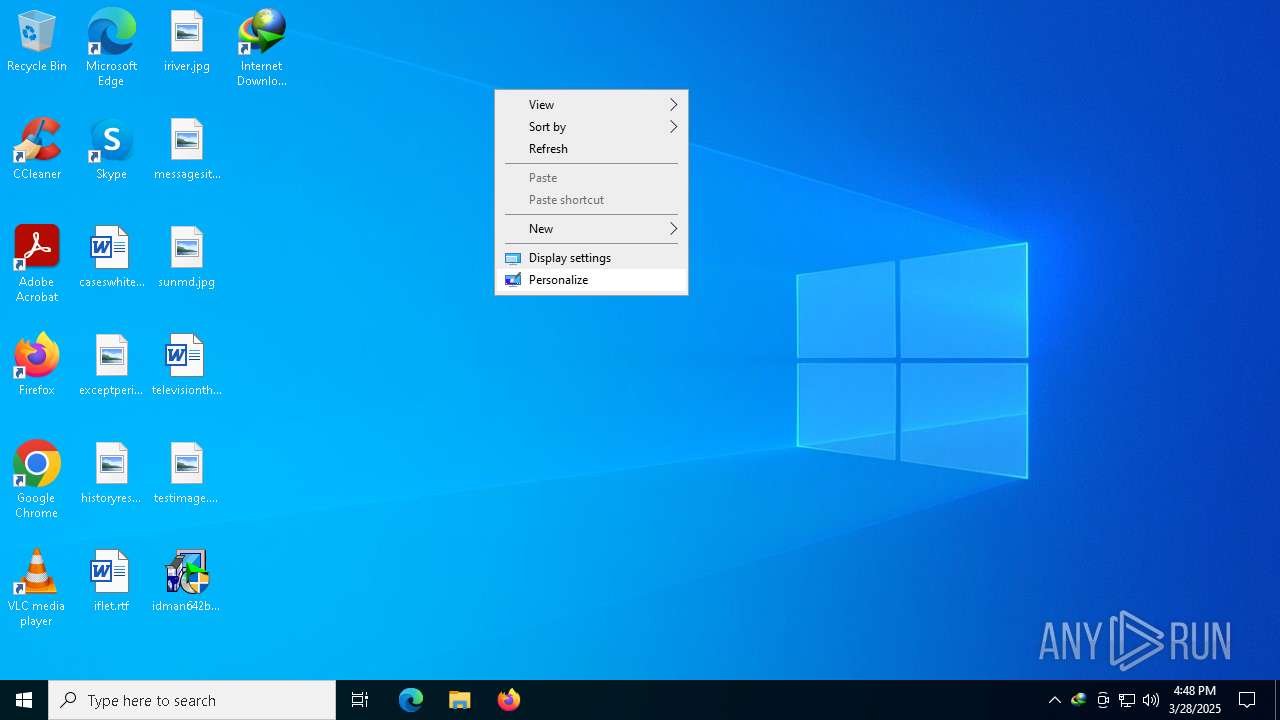This screenshot has height=720, width=1280.
Task: Select the iriver.jpg file icon
Action: pyautogui.click(x=187, y=42)
